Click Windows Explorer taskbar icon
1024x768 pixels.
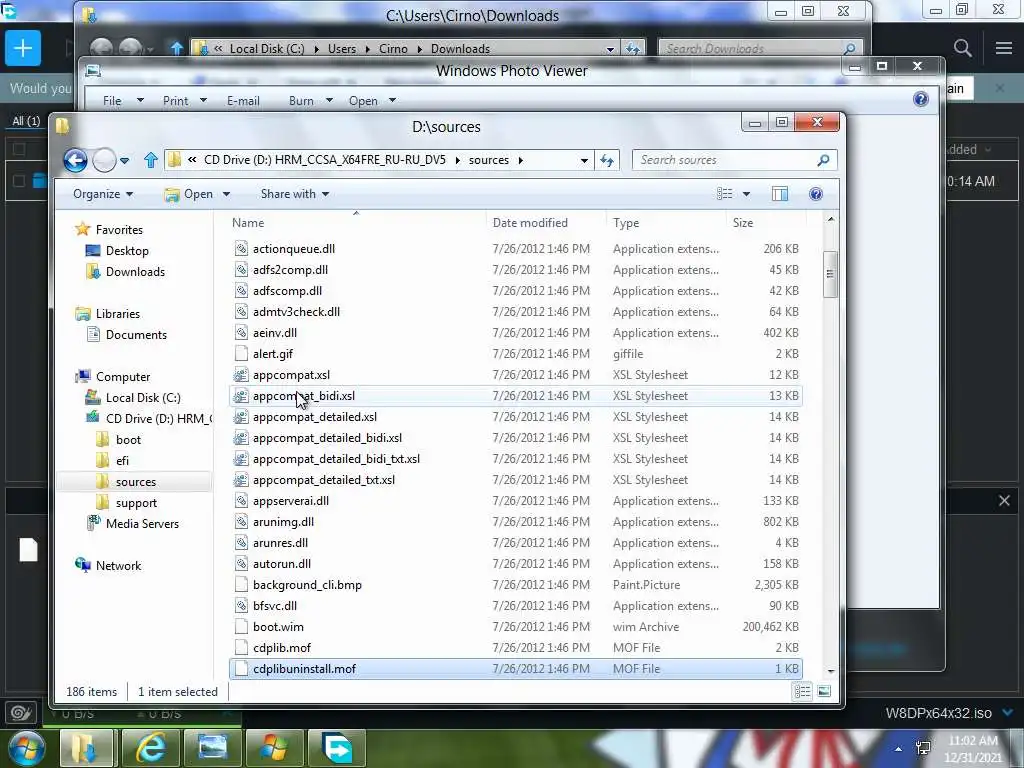coord(86,748)
